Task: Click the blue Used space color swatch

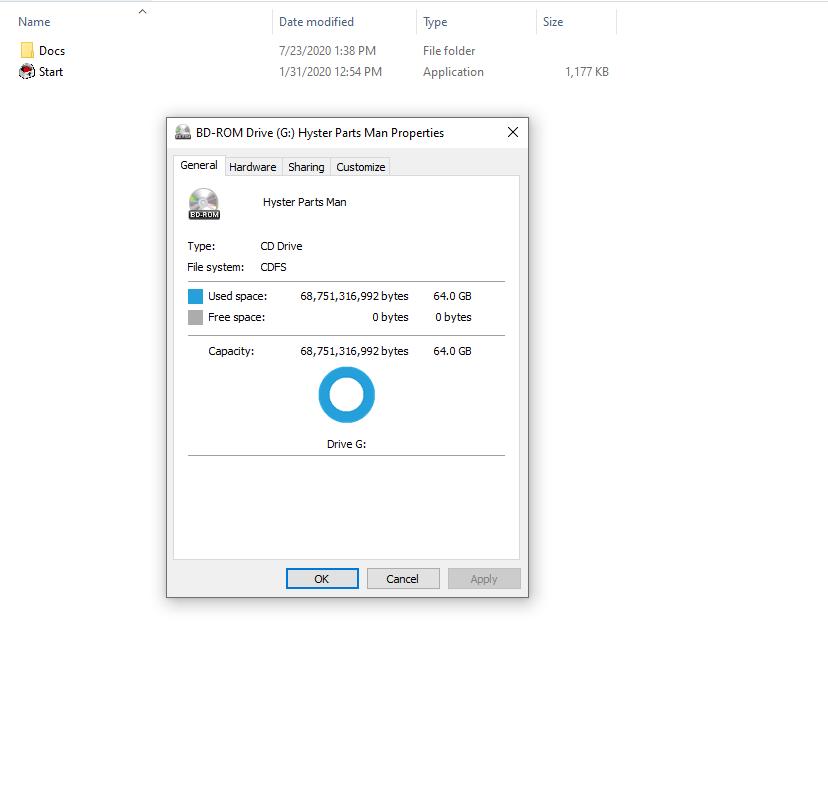Action: point(195,296)
